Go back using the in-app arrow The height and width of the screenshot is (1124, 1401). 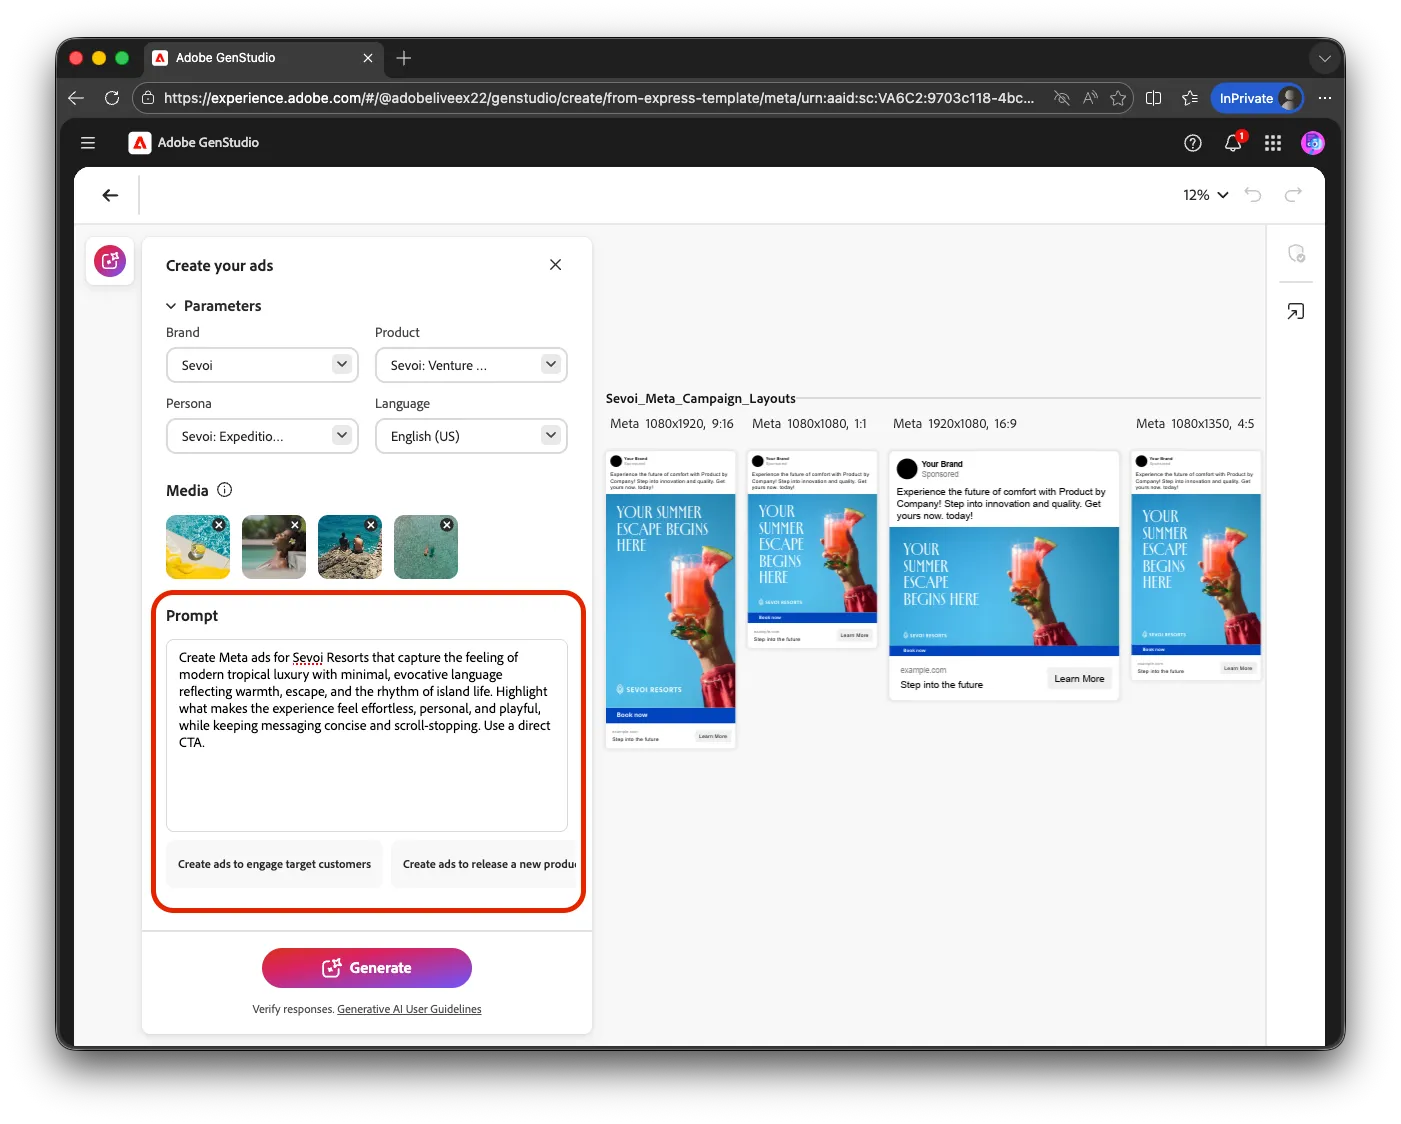[x=110, y=195]
